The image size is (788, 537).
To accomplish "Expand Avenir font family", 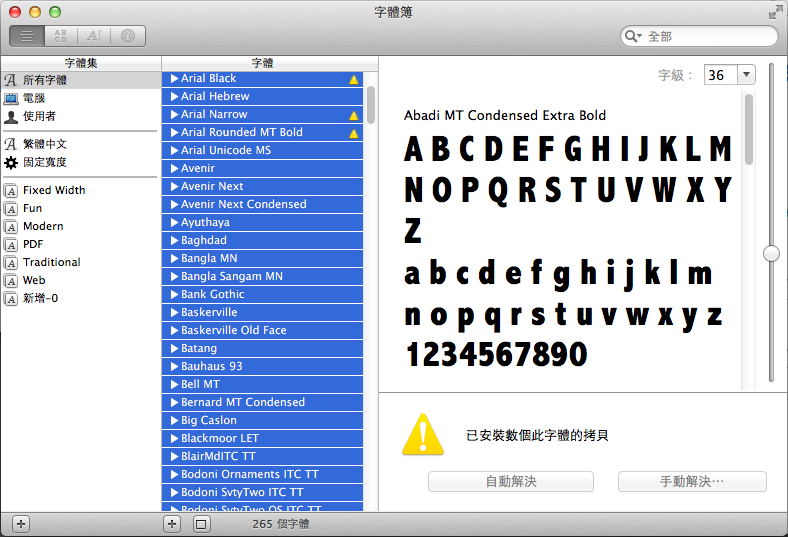I will [x=174, y=168].
